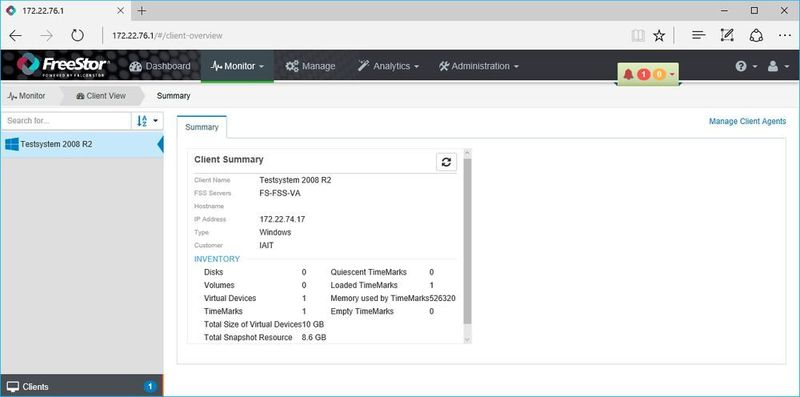
Task: Click the browser Forward arrow
Action: (x=46, y=35)
